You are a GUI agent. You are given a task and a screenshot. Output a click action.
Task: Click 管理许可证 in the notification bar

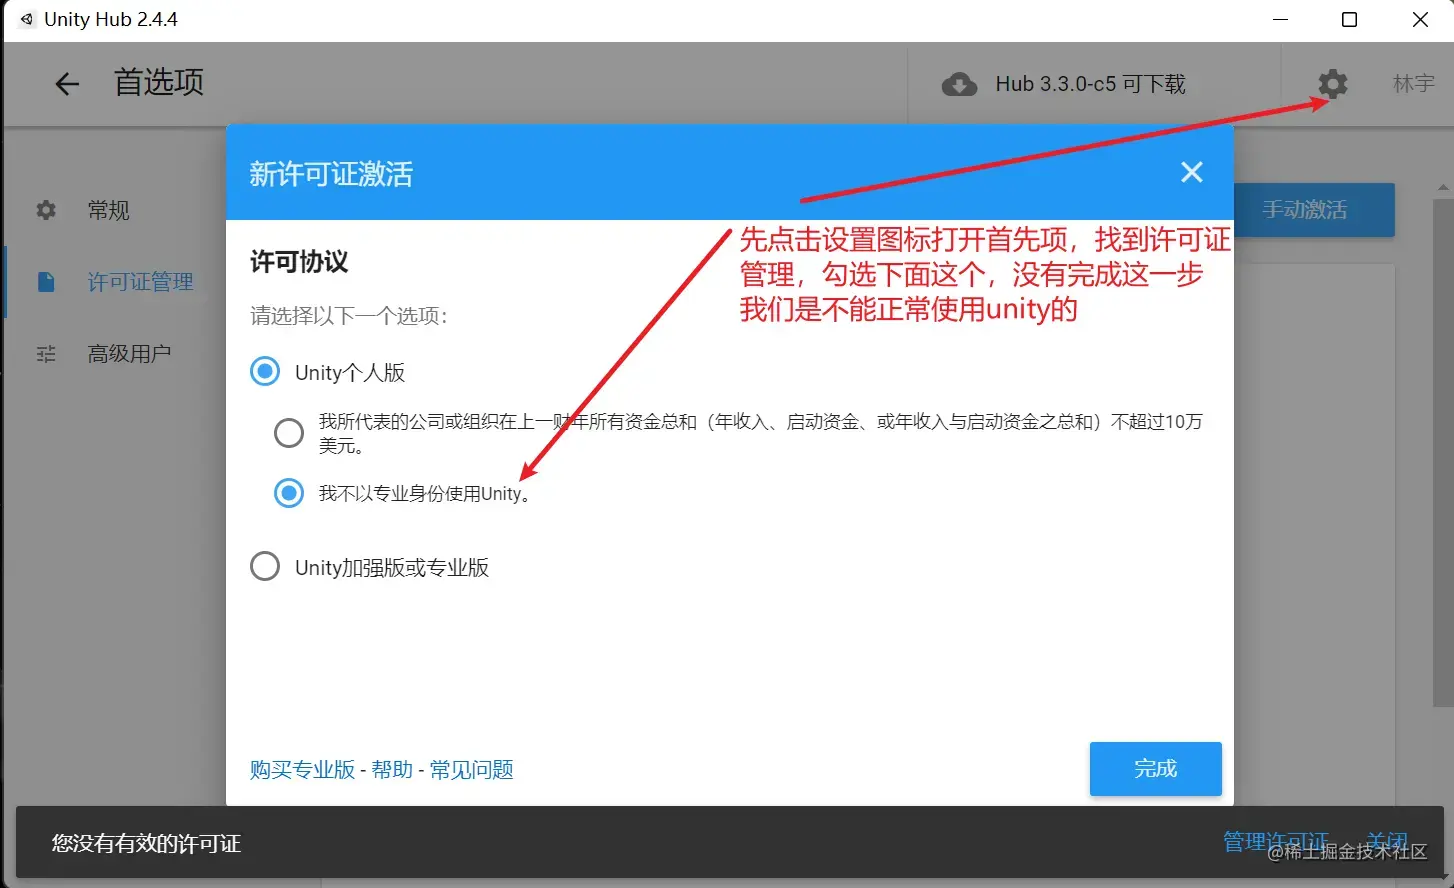(x=1276, y=842)
